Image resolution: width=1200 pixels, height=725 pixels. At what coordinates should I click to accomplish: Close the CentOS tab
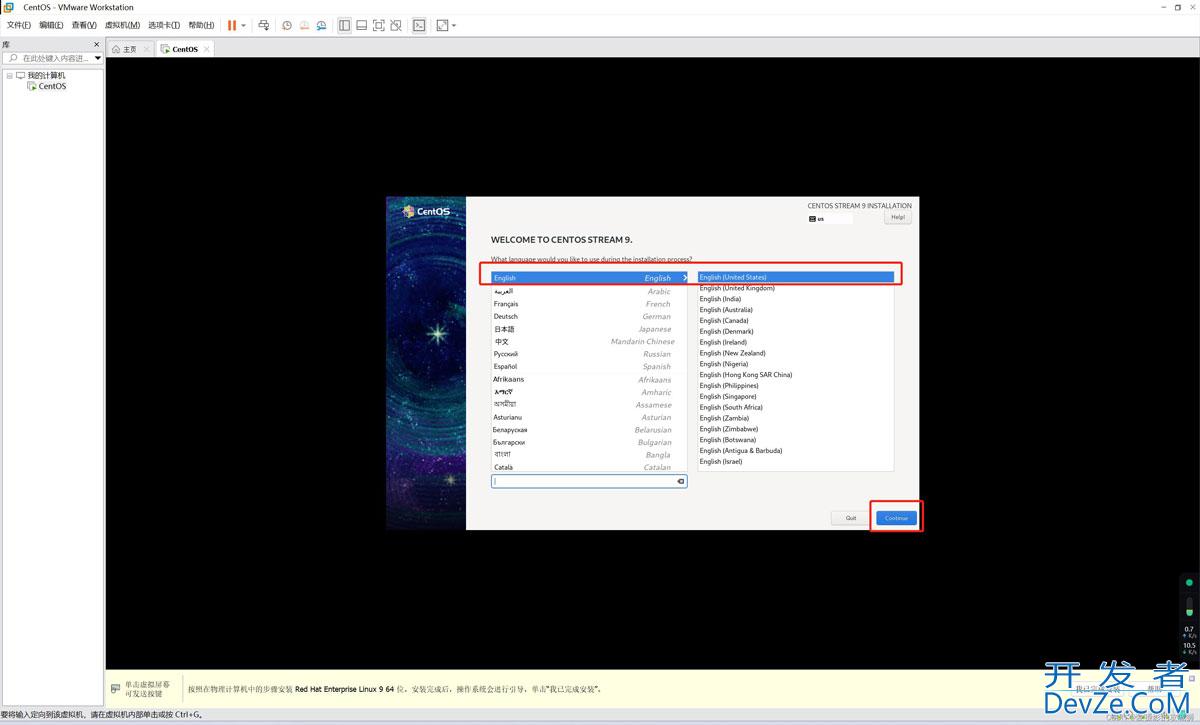(x=206, y=49)
